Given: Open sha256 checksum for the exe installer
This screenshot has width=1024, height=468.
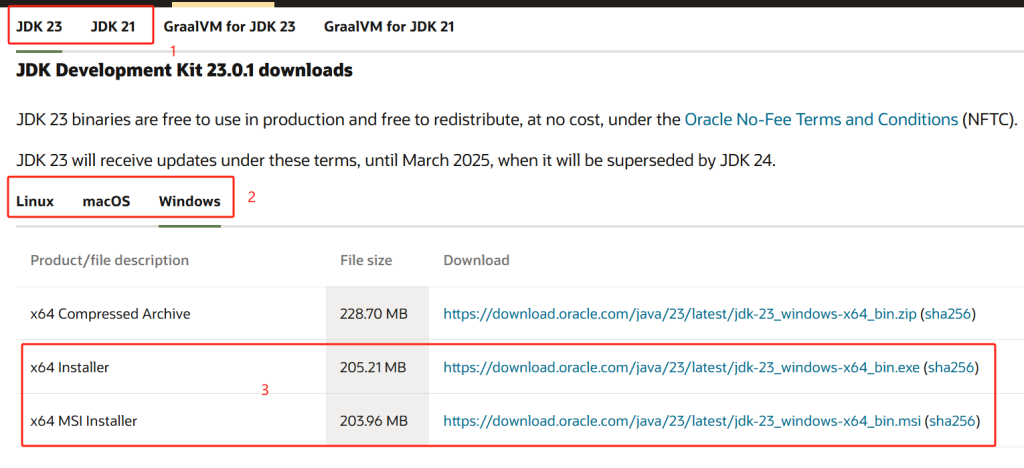Looking at the screenshot, I should (950, 368).
